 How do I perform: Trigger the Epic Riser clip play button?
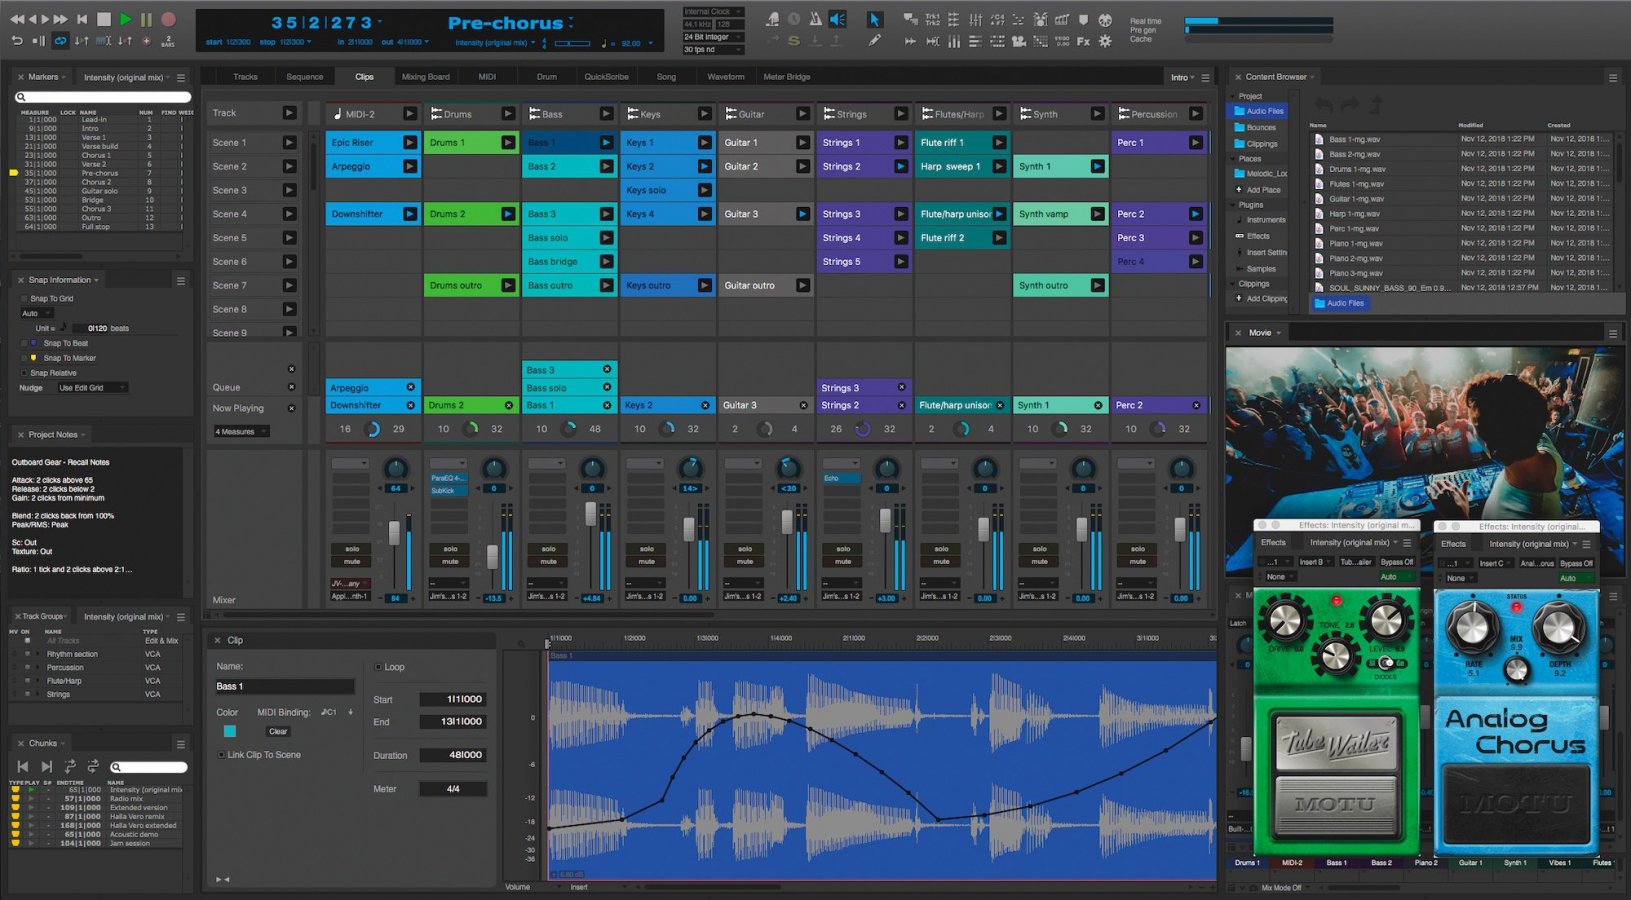click(x=409, y=143)
